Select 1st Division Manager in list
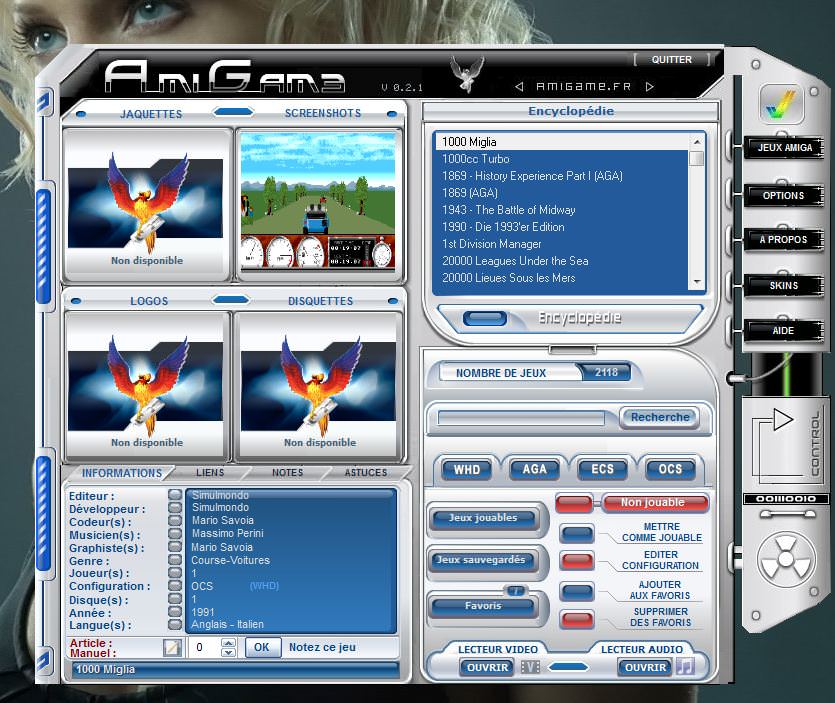 pyautogui.click(x=562, y=244)
